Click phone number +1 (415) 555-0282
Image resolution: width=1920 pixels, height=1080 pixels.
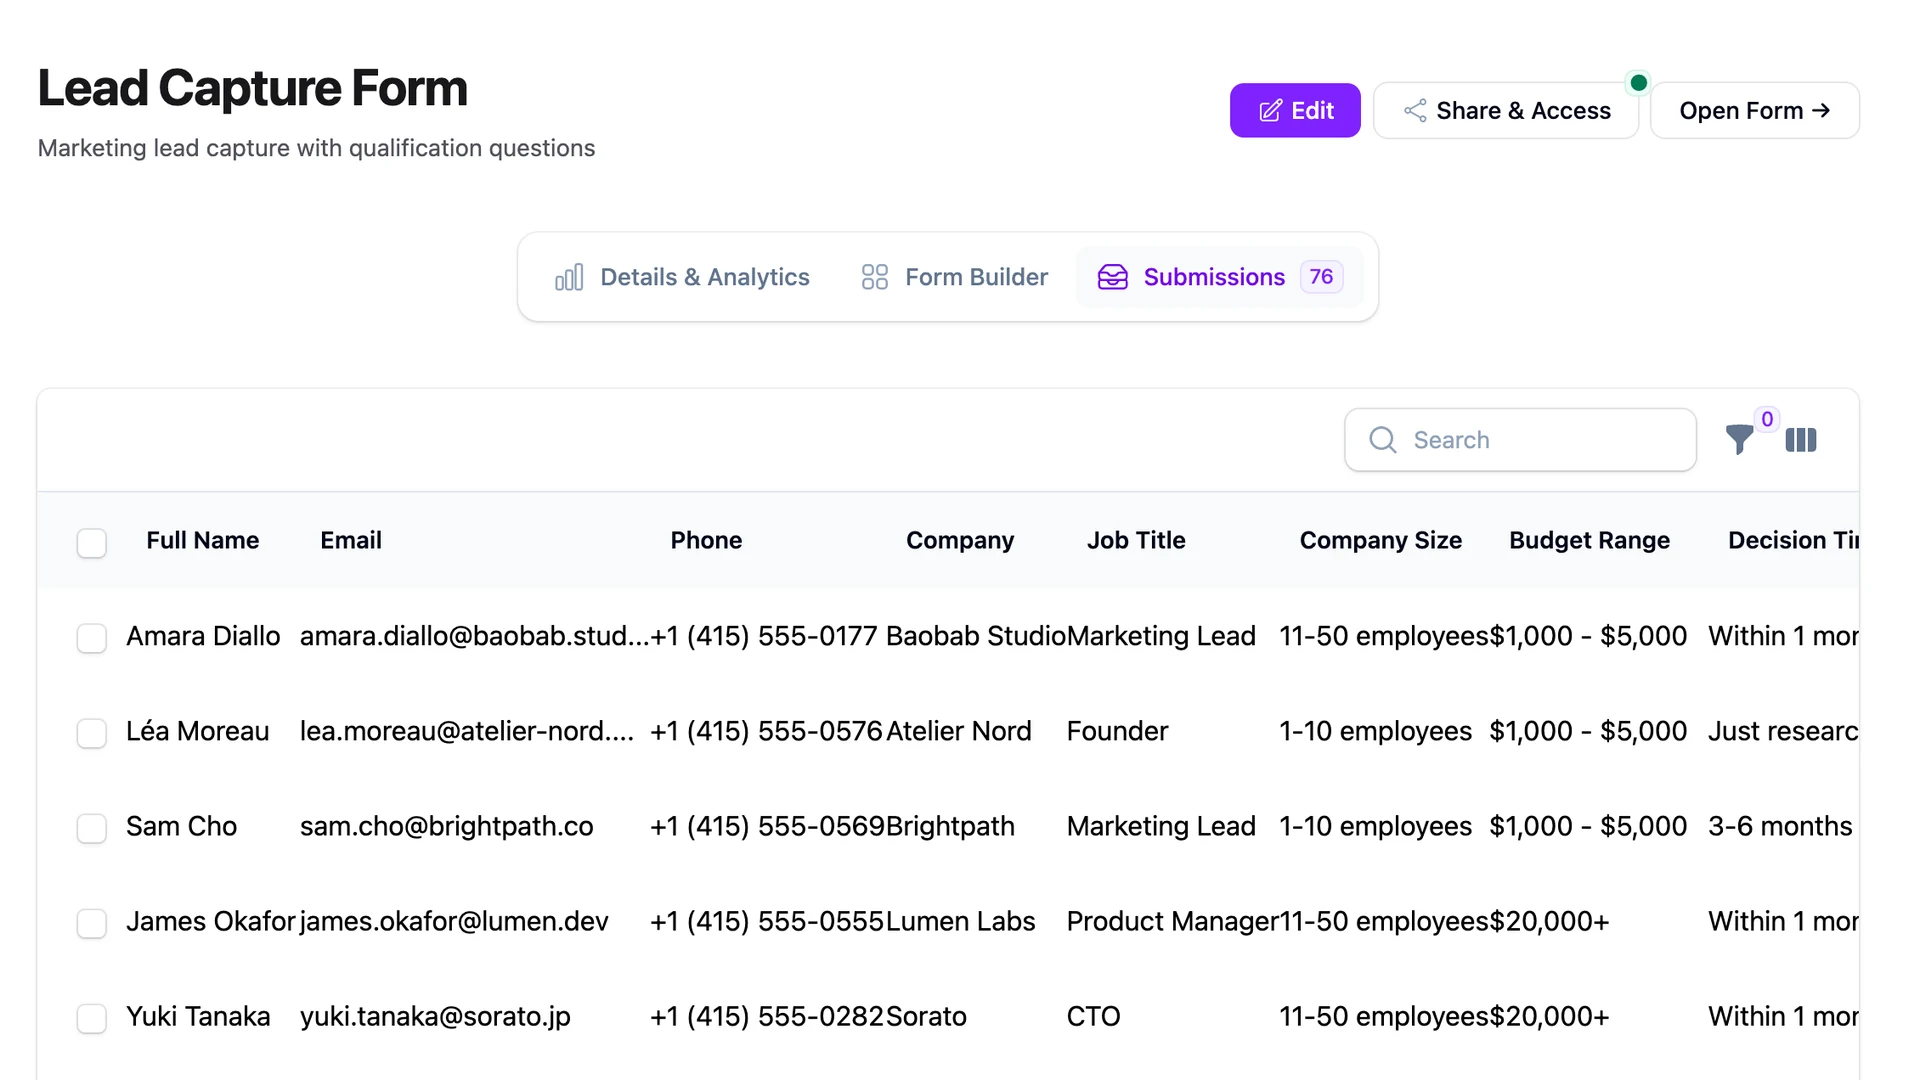point(767,1016)
